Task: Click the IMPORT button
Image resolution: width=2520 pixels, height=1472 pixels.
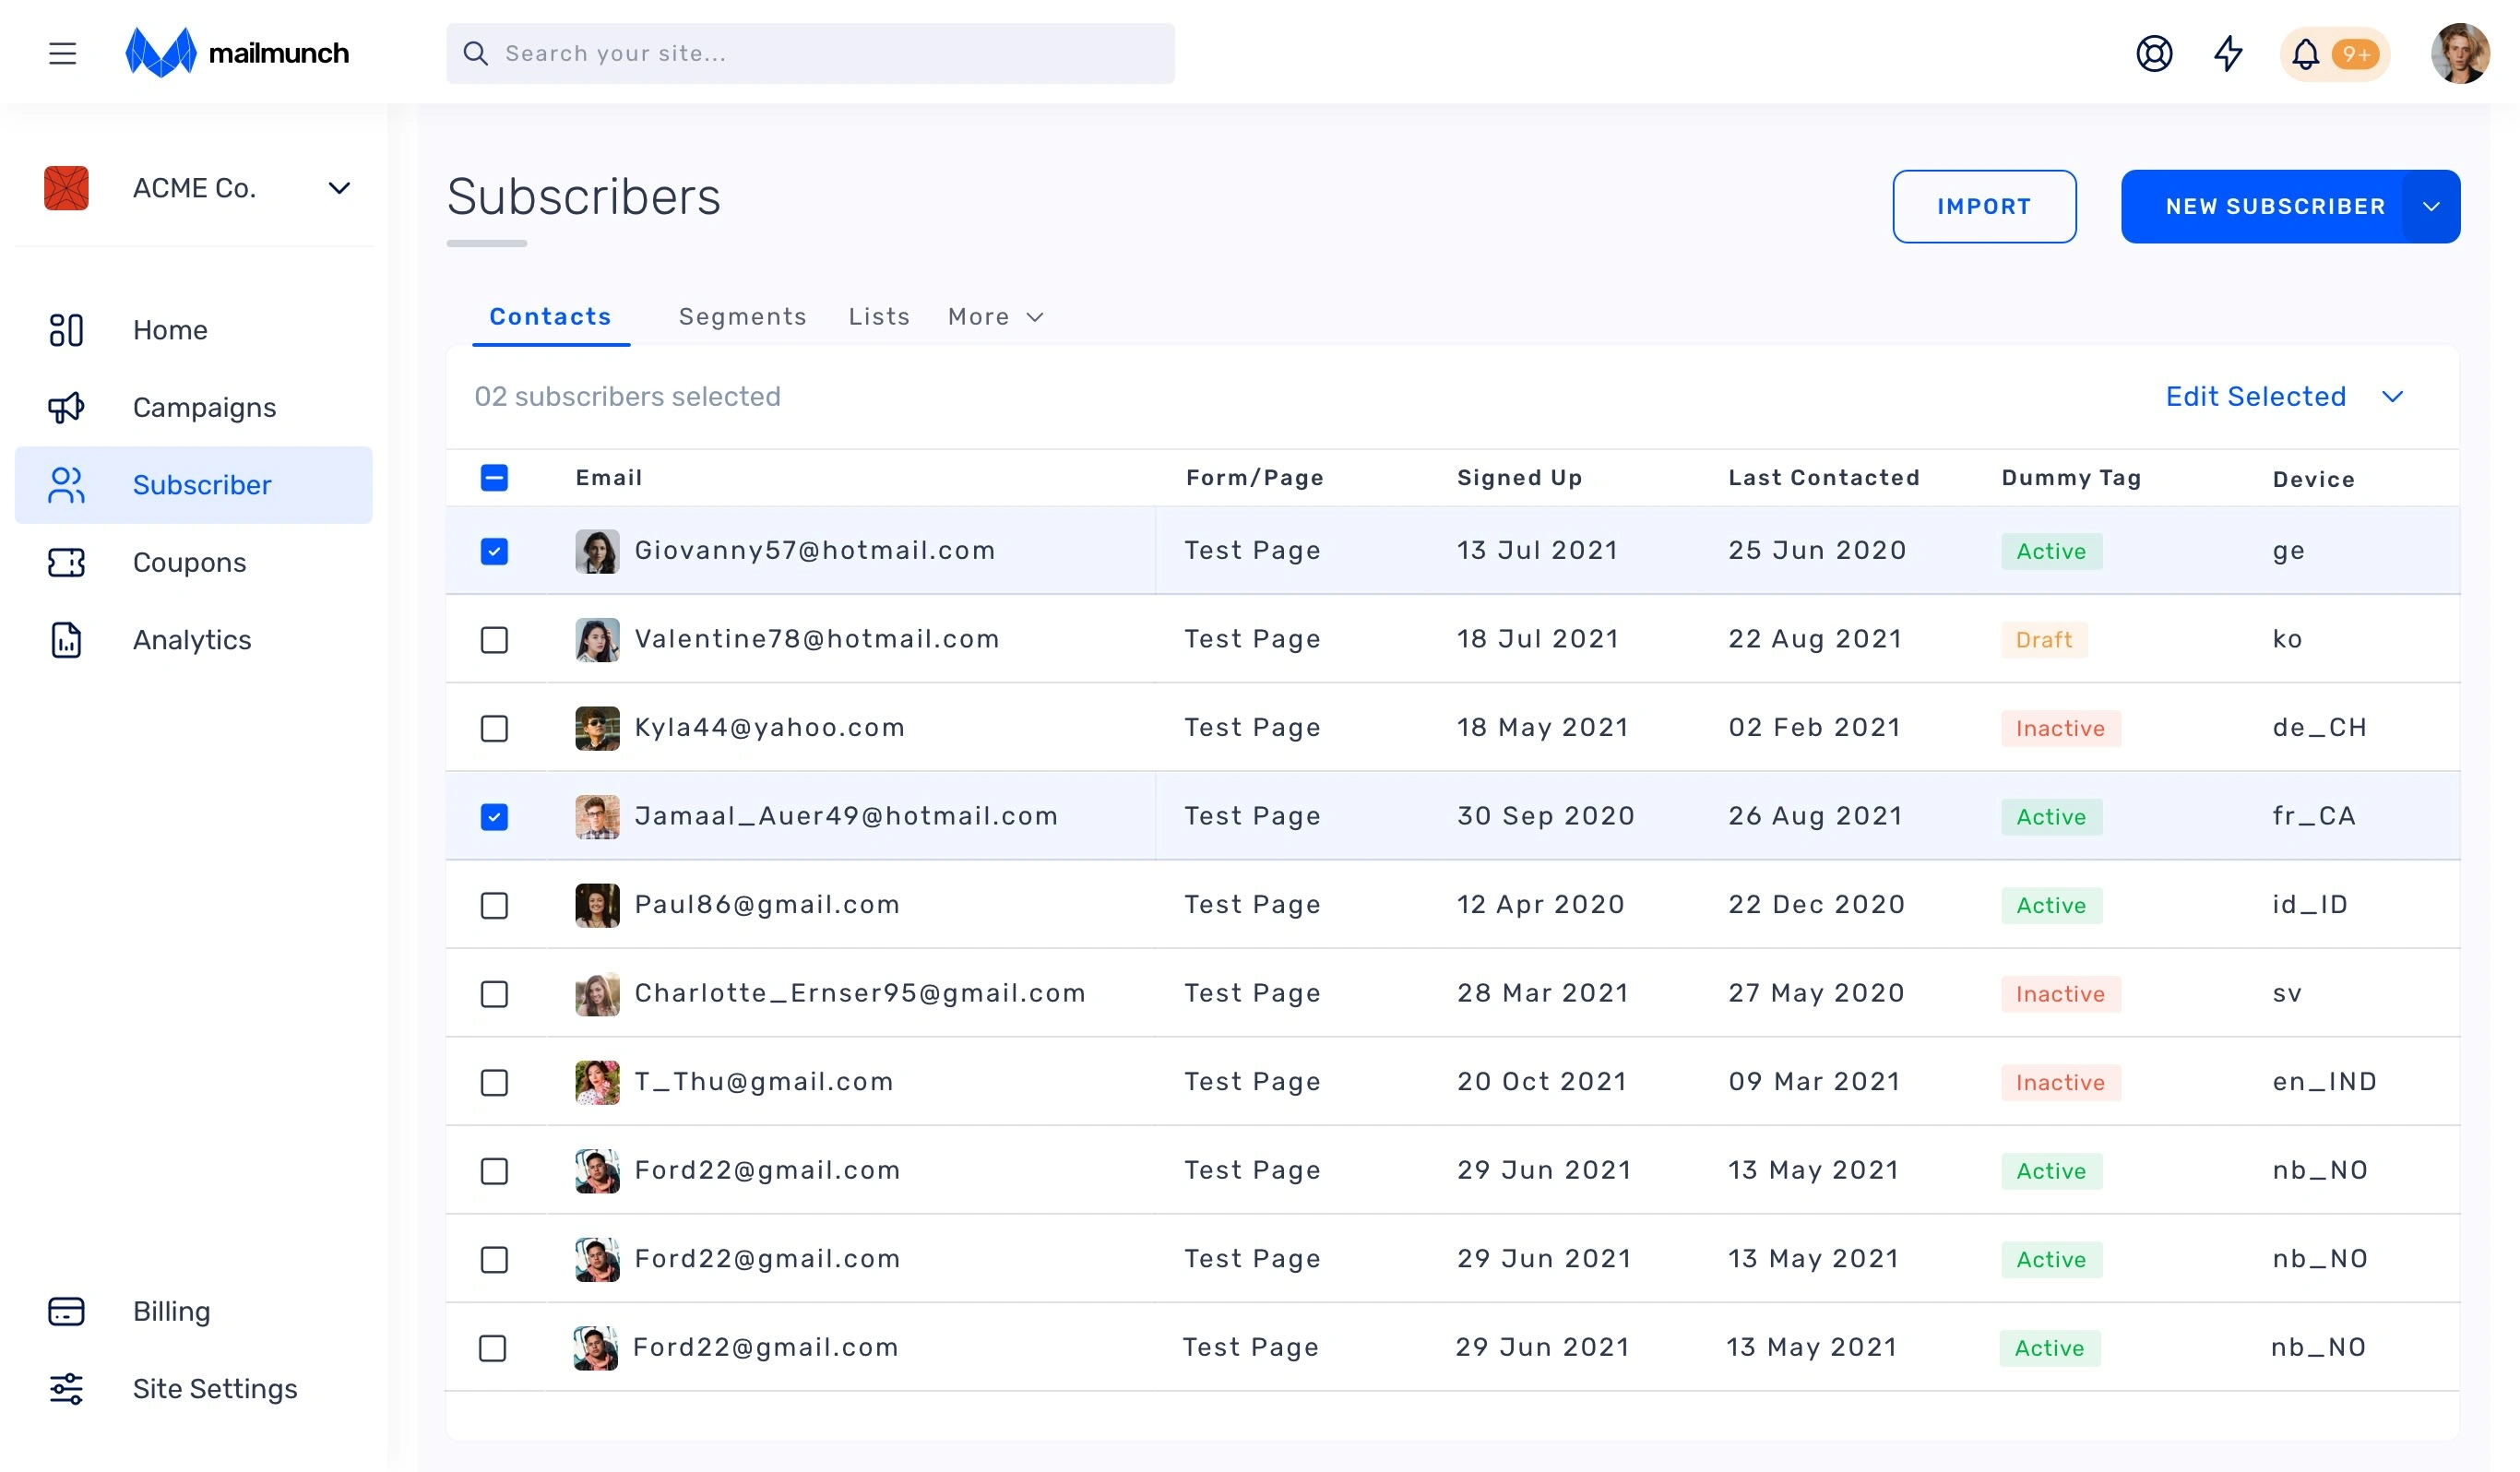Action: pos(1984,207)
